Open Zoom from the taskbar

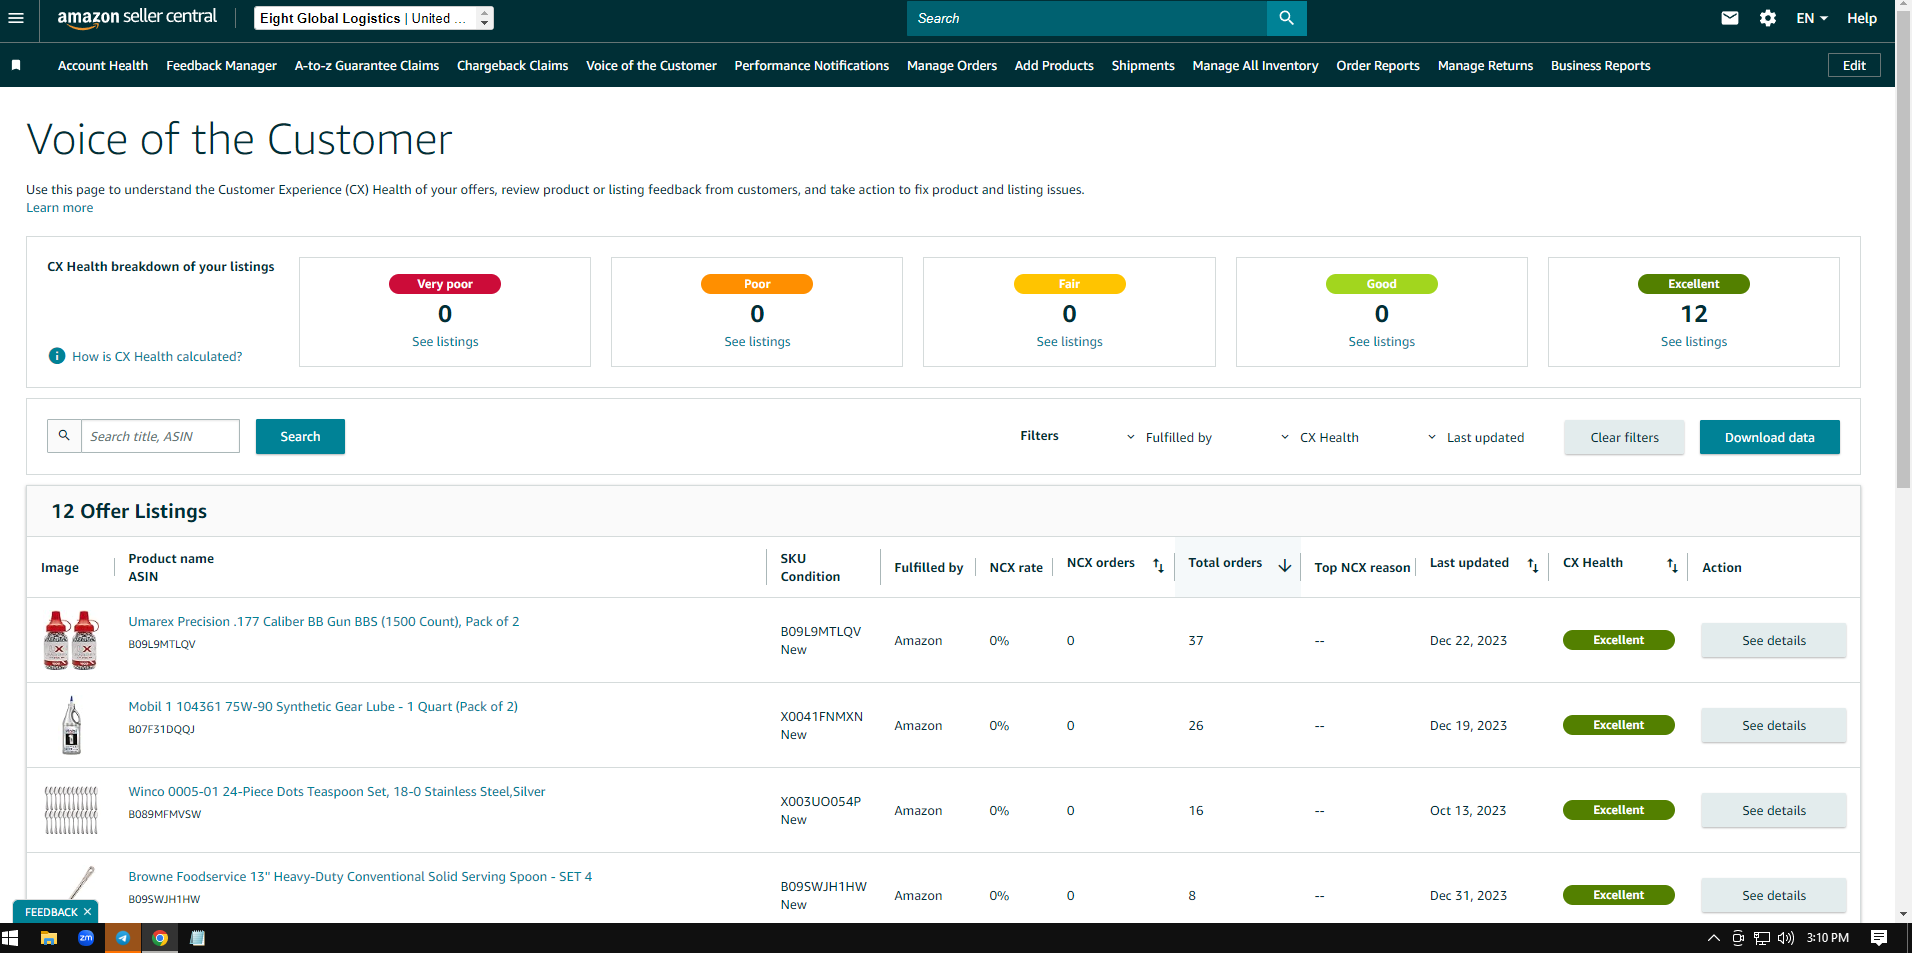point(86,938)
